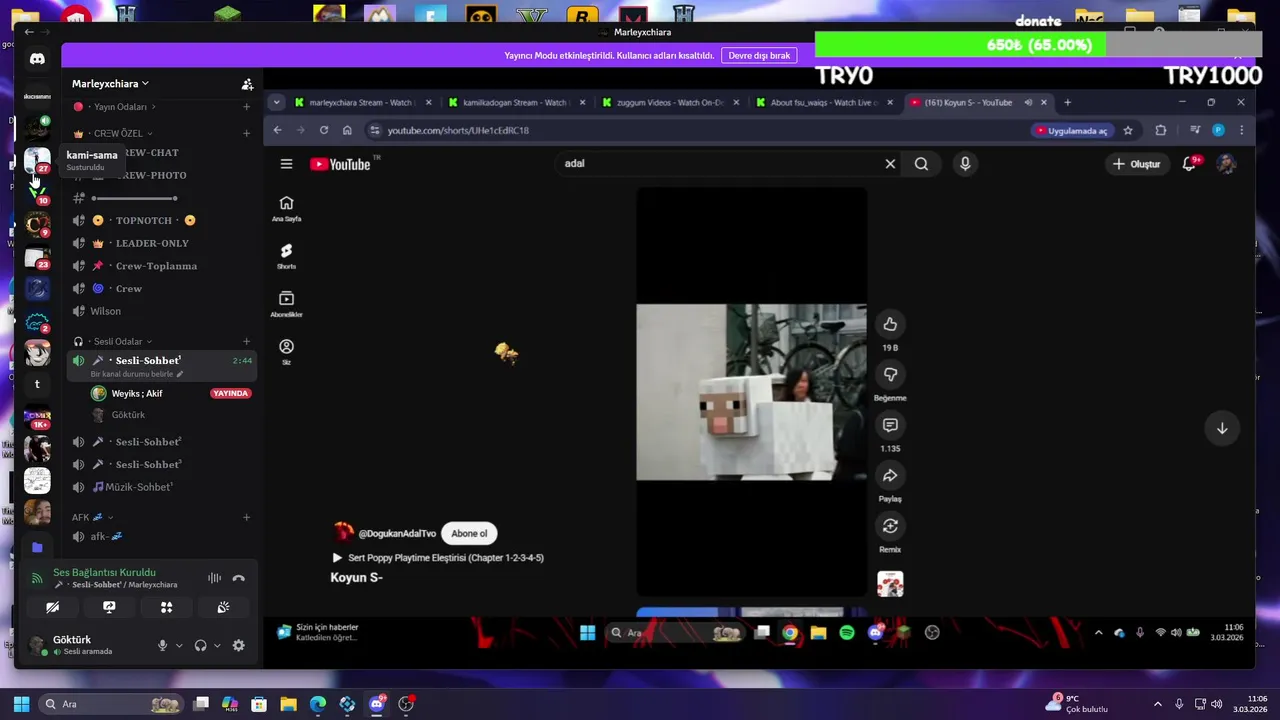Open the YouTube hamburger guide menu
1280x720 pixels.
pos(286,164)
